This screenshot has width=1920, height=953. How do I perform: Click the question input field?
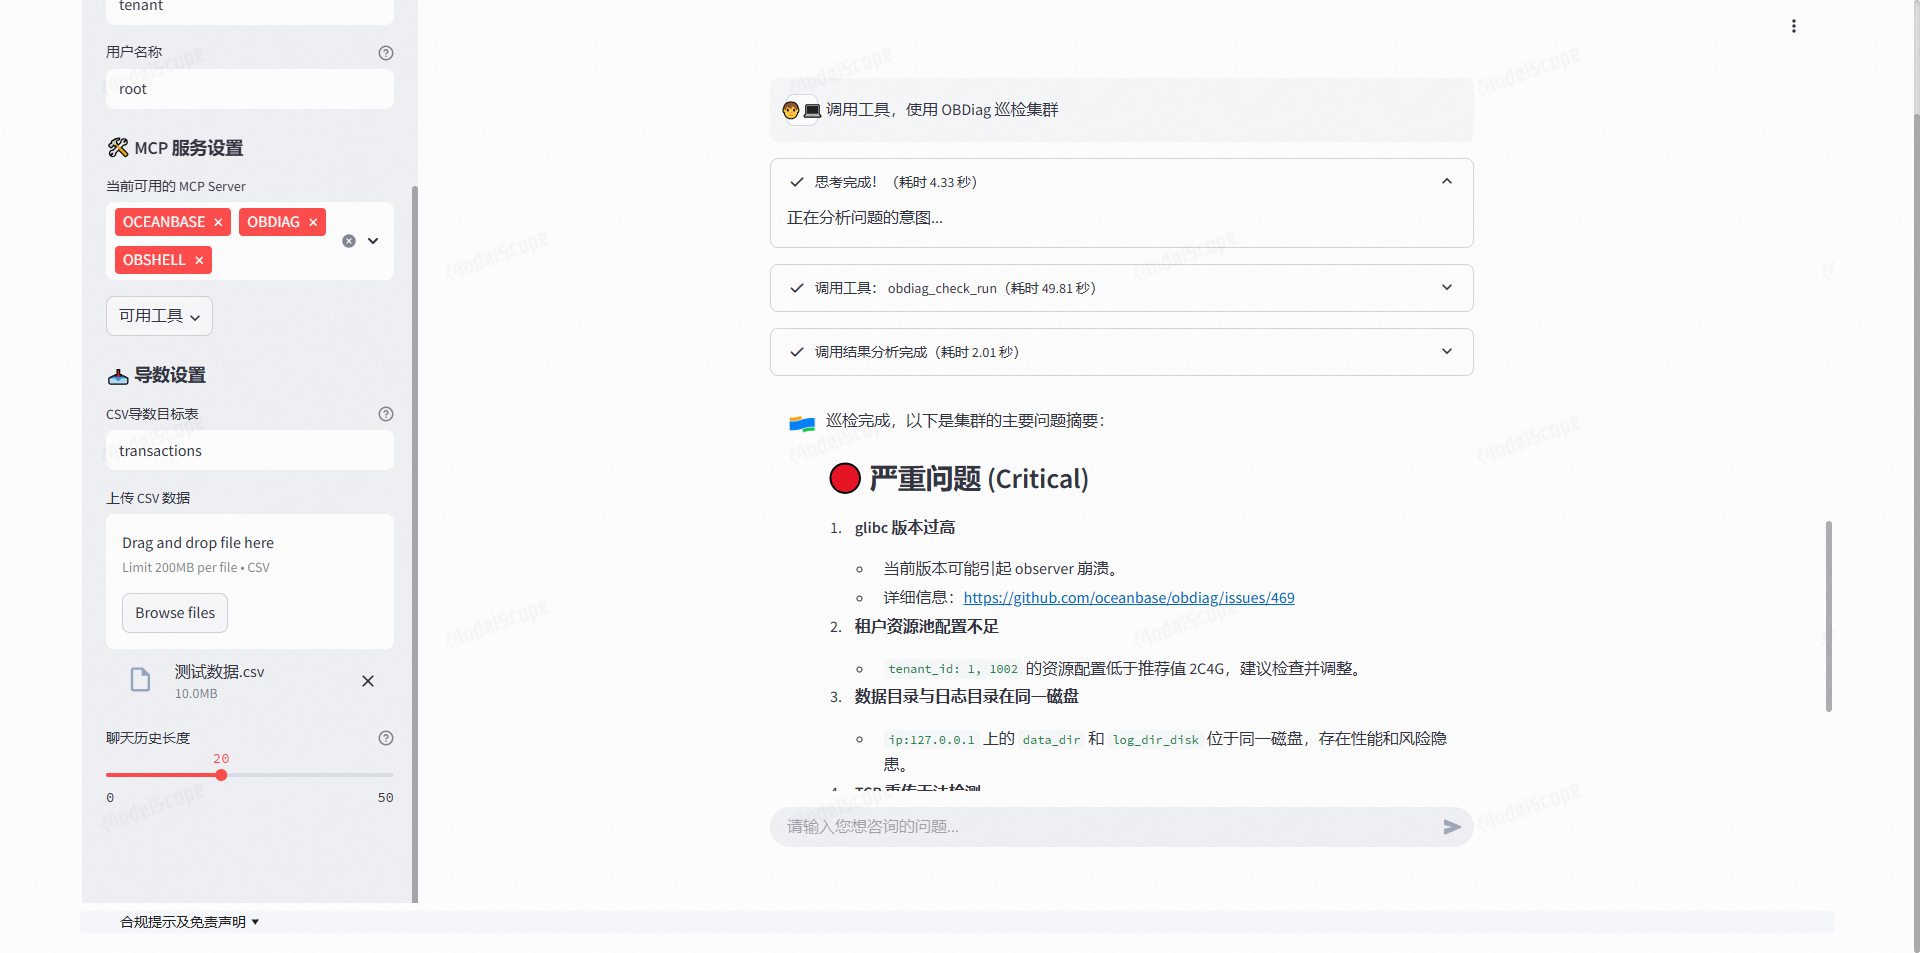(1100, 827)
